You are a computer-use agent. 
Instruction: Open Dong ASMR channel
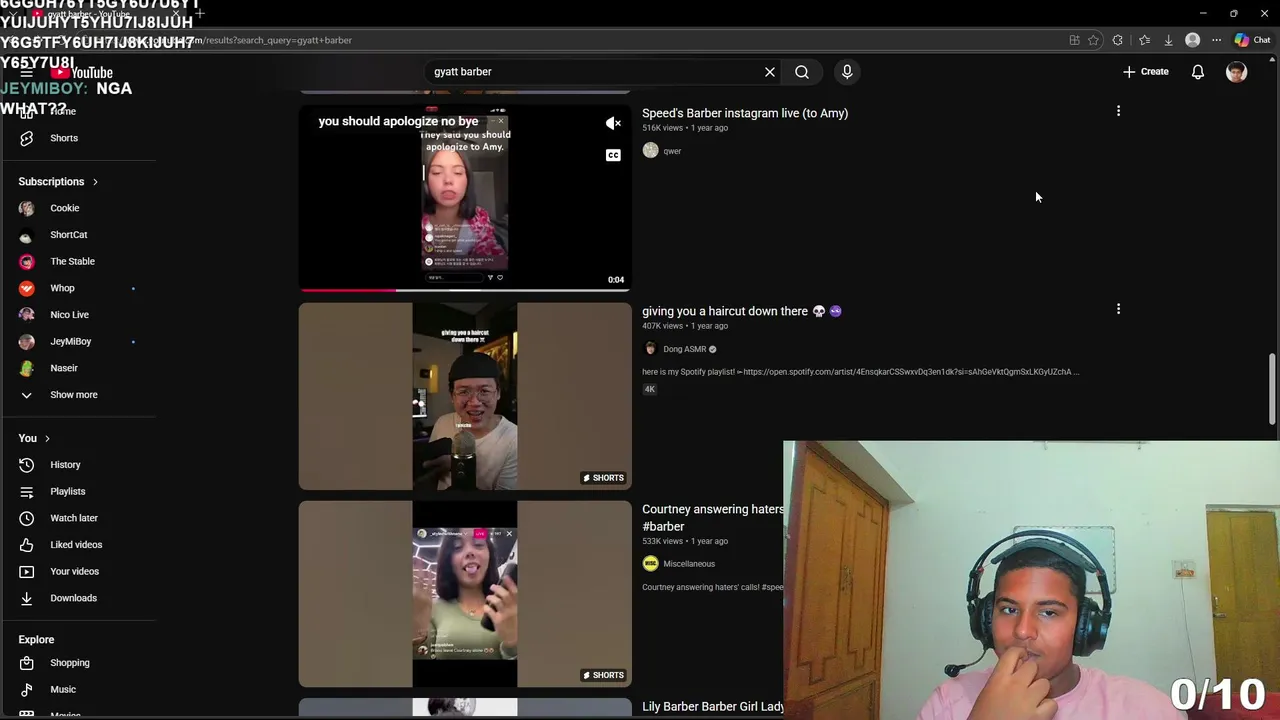click(684, 349)
